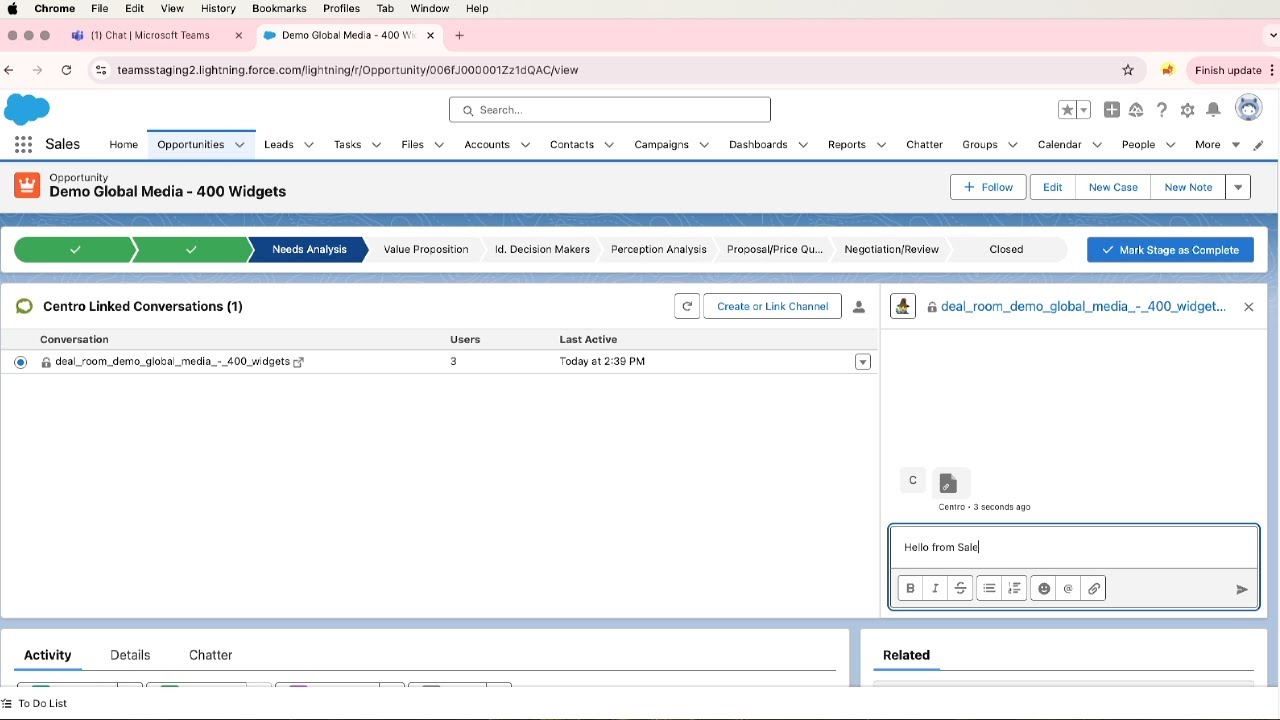Viewport: 1280px width, 720px height.
Task: Open the Global Actions plus icon
Action: click(1111, 110)
